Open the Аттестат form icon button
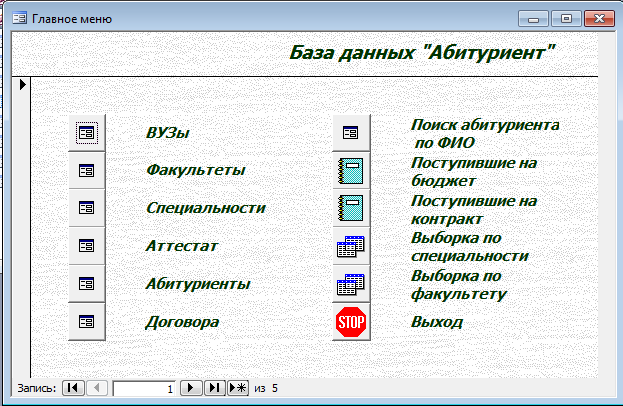Viewport: 623px width, 406px height. [87, 246]
